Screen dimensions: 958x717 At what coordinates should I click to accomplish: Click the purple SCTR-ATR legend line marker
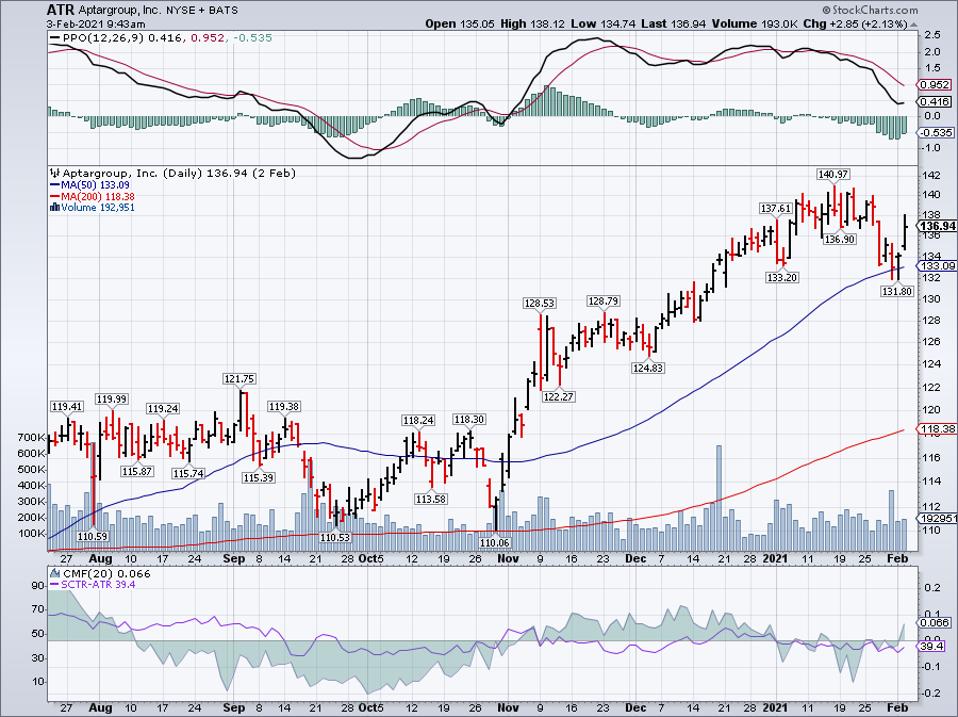(55, 585)
